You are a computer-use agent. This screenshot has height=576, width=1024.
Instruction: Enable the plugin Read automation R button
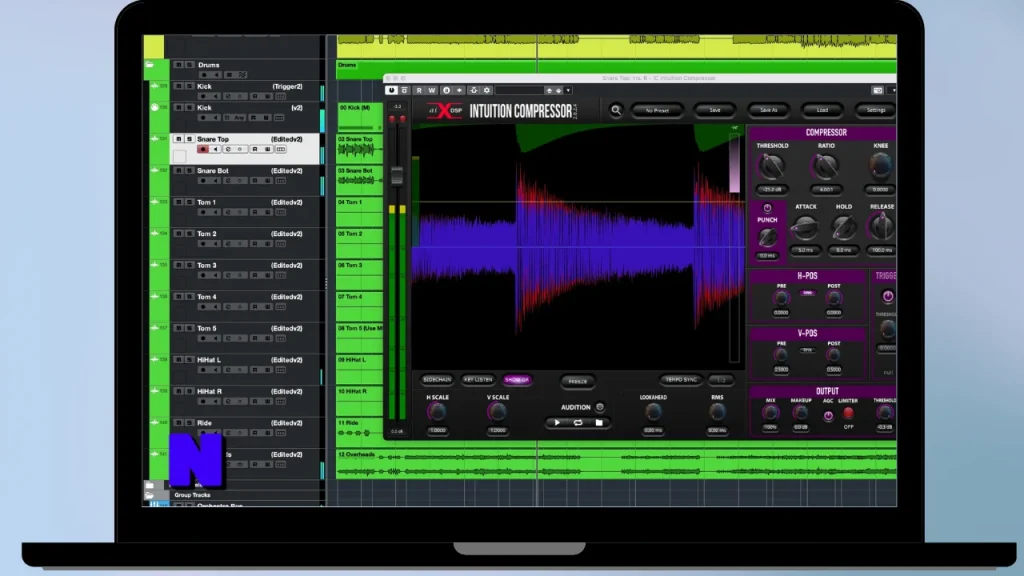pos(419,91)
